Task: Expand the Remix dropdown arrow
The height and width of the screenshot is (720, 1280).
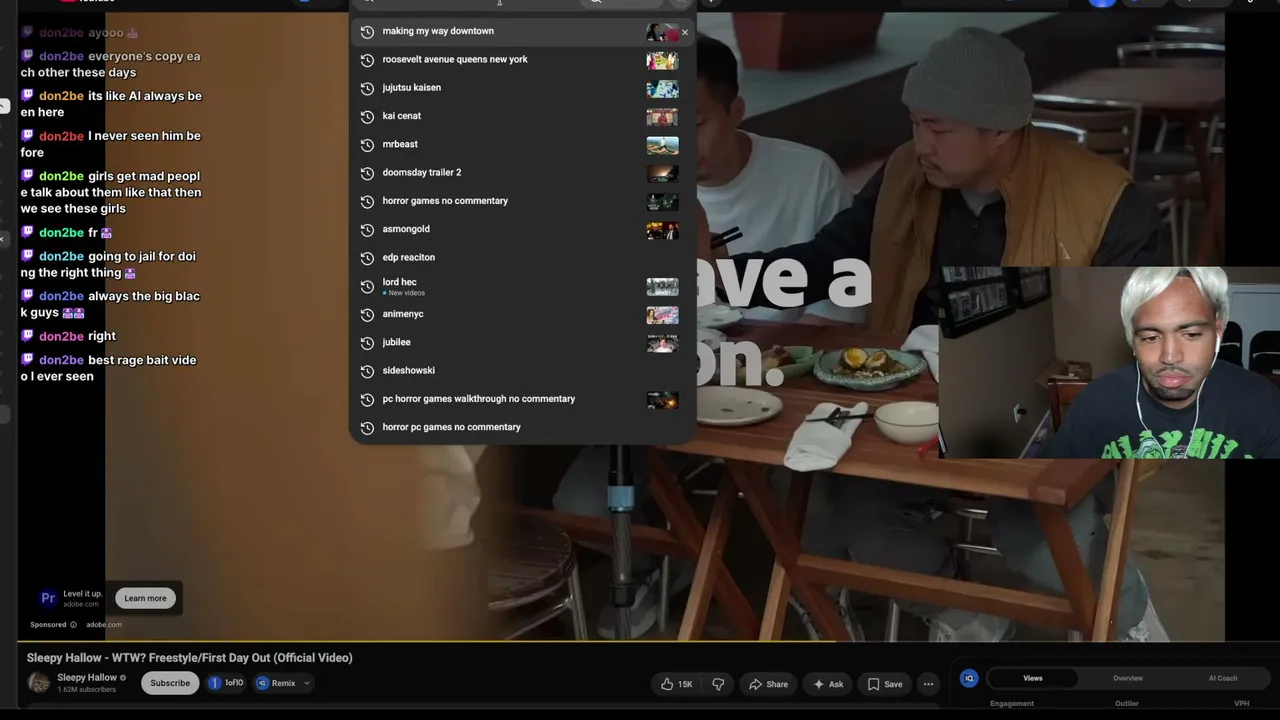Action: point(307,683)
